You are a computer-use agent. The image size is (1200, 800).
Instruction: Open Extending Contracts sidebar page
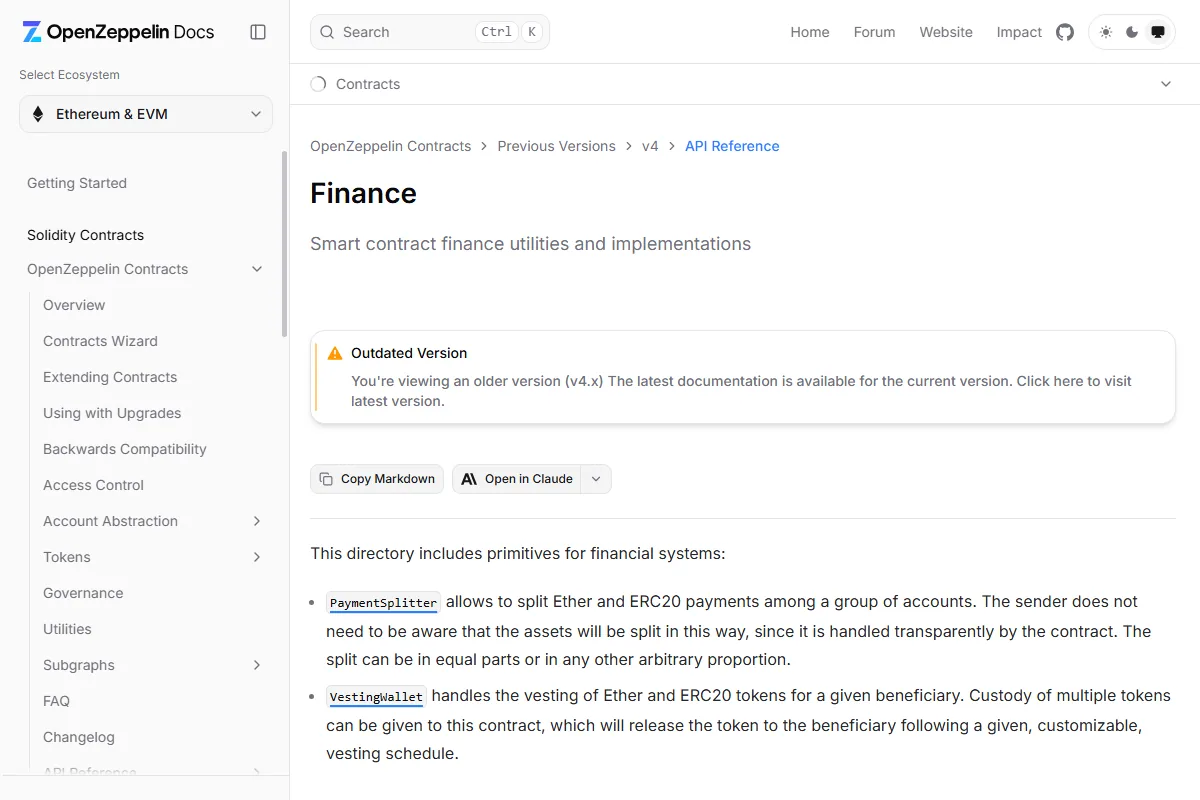(110, 377)
